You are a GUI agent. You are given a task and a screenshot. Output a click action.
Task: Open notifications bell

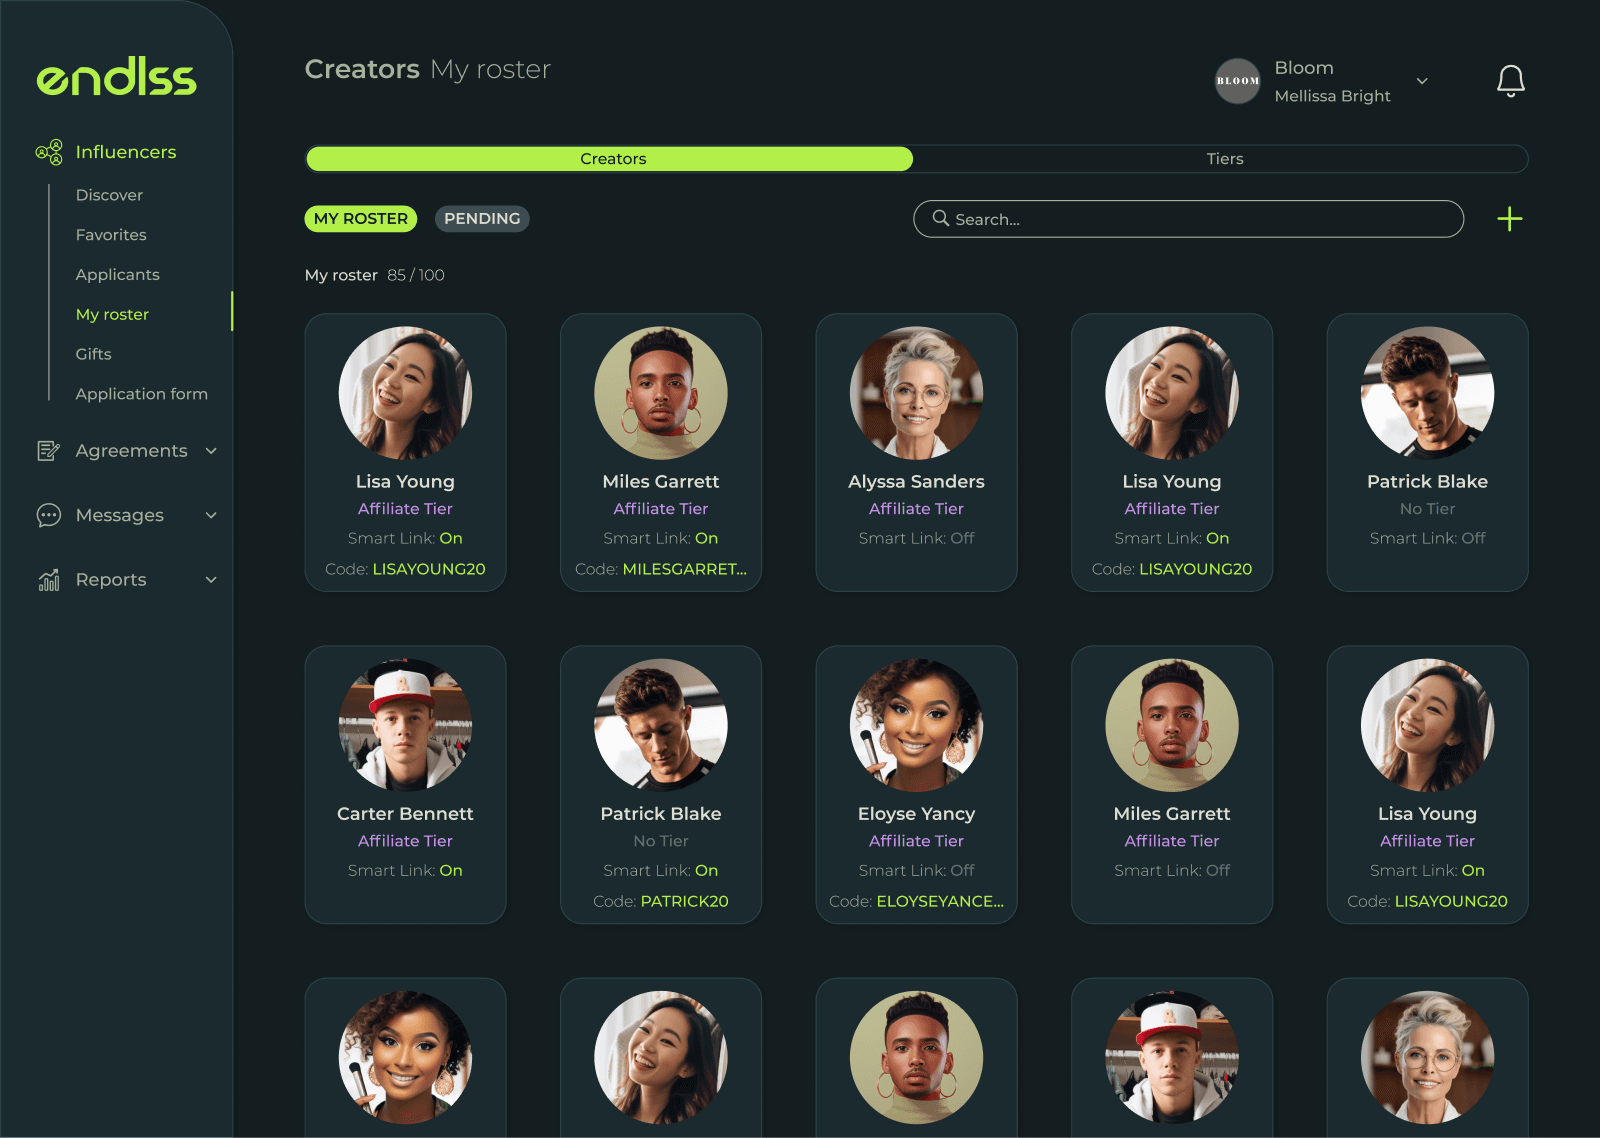click(1510, 81)
